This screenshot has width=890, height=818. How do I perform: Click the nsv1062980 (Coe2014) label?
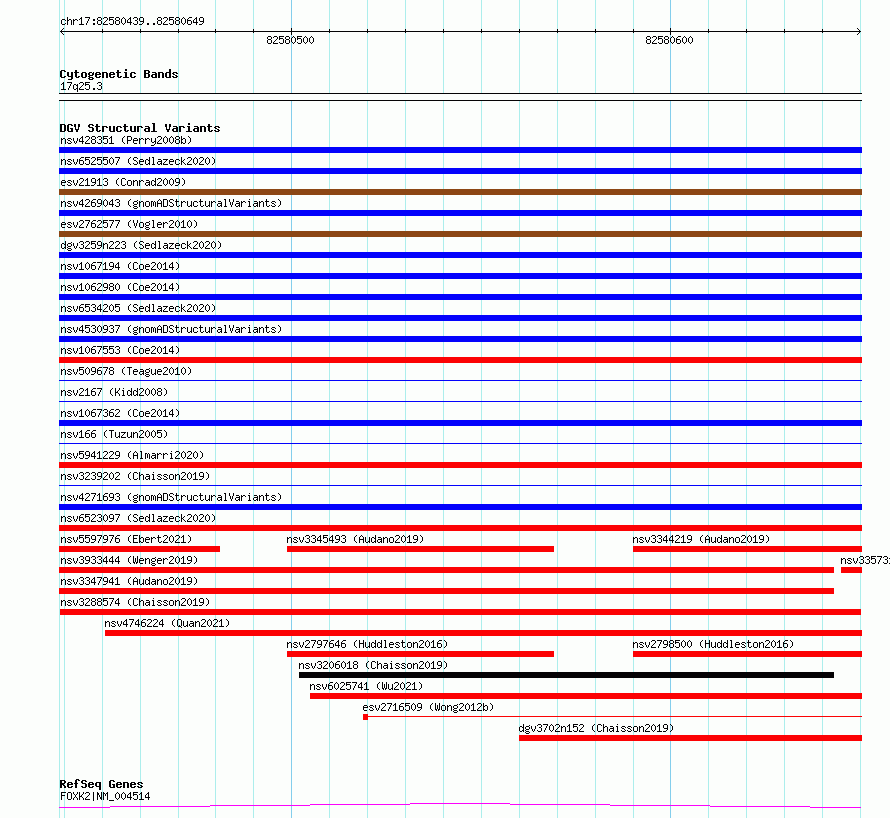click(120, 287)
